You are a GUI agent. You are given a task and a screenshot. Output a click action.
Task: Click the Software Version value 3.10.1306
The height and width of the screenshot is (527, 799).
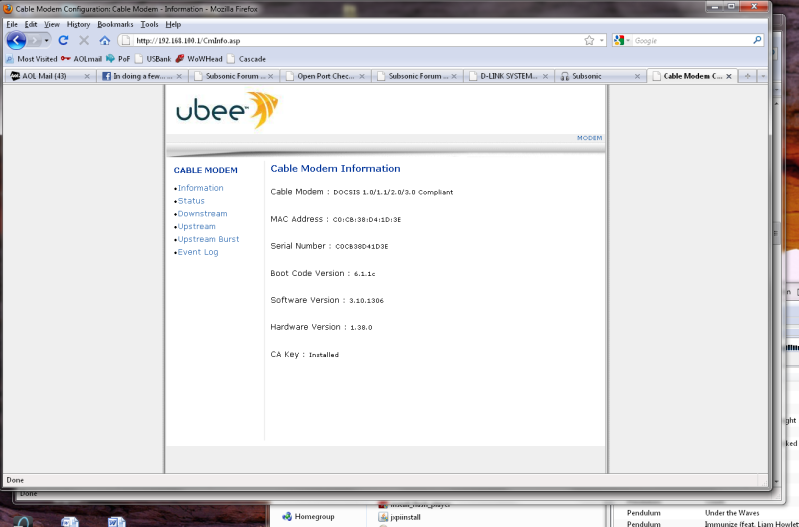(366, 301)
